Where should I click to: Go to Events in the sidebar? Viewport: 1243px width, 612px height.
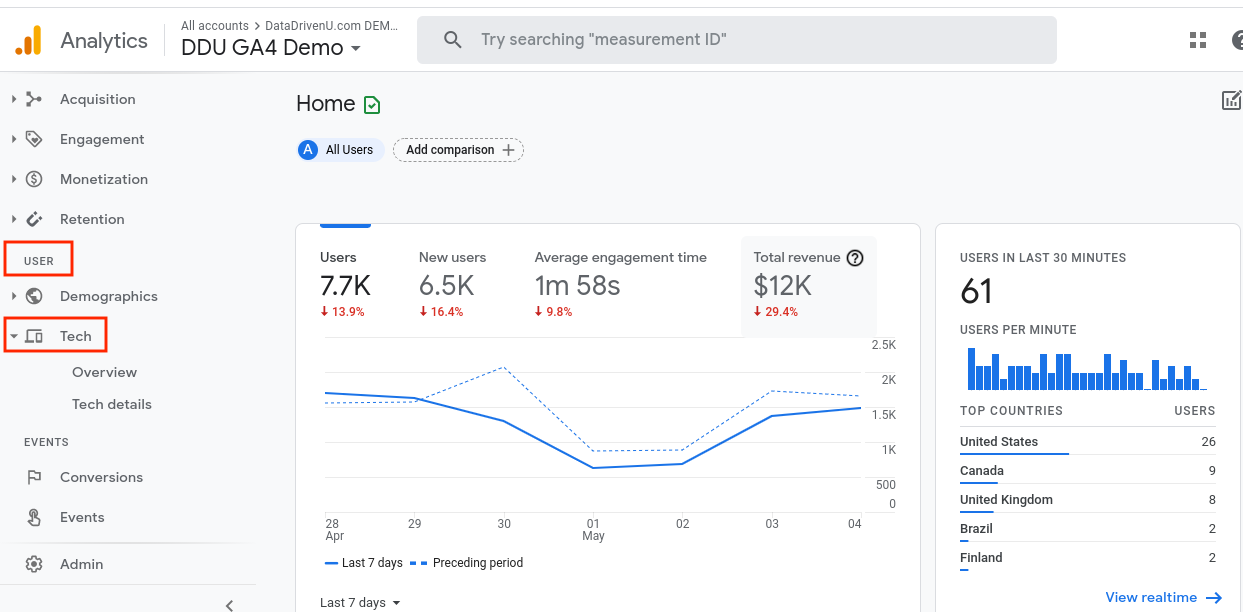82,517
